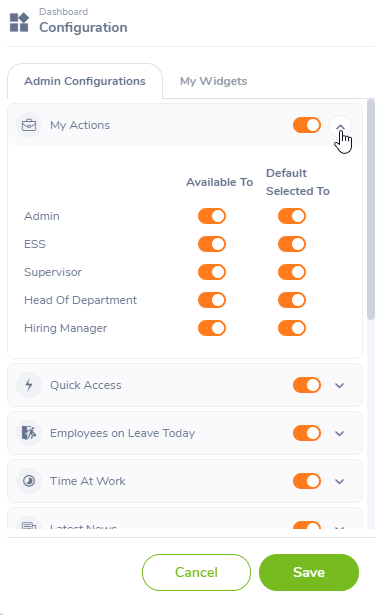Click the Quick Access lightning bolt icon
The height and width of the screenshot is (615, 384).
point(29,385)
